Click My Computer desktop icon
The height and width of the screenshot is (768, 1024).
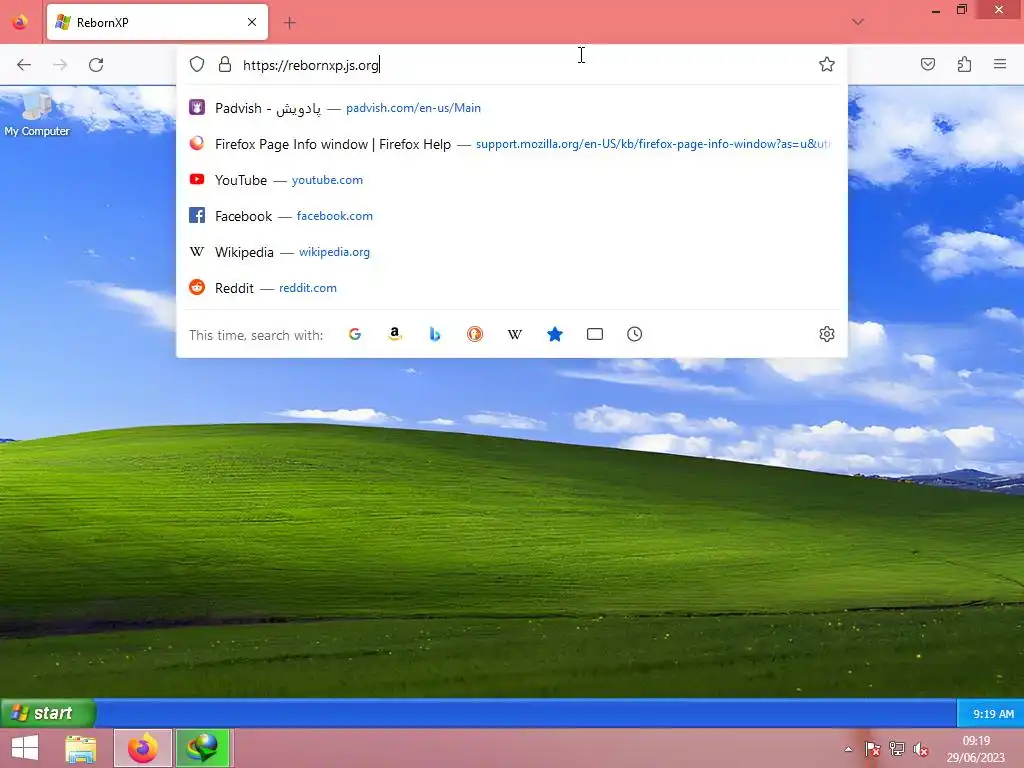pos(37,114)
